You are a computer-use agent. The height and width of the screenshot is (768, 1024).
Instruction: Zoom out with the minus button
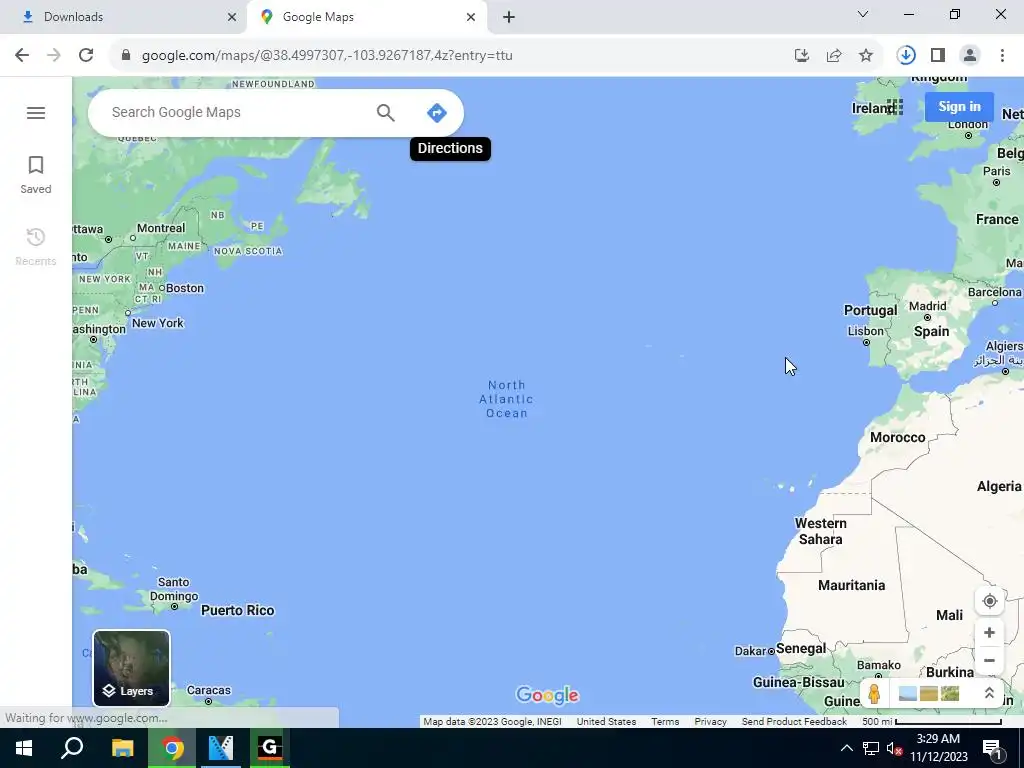989,660
